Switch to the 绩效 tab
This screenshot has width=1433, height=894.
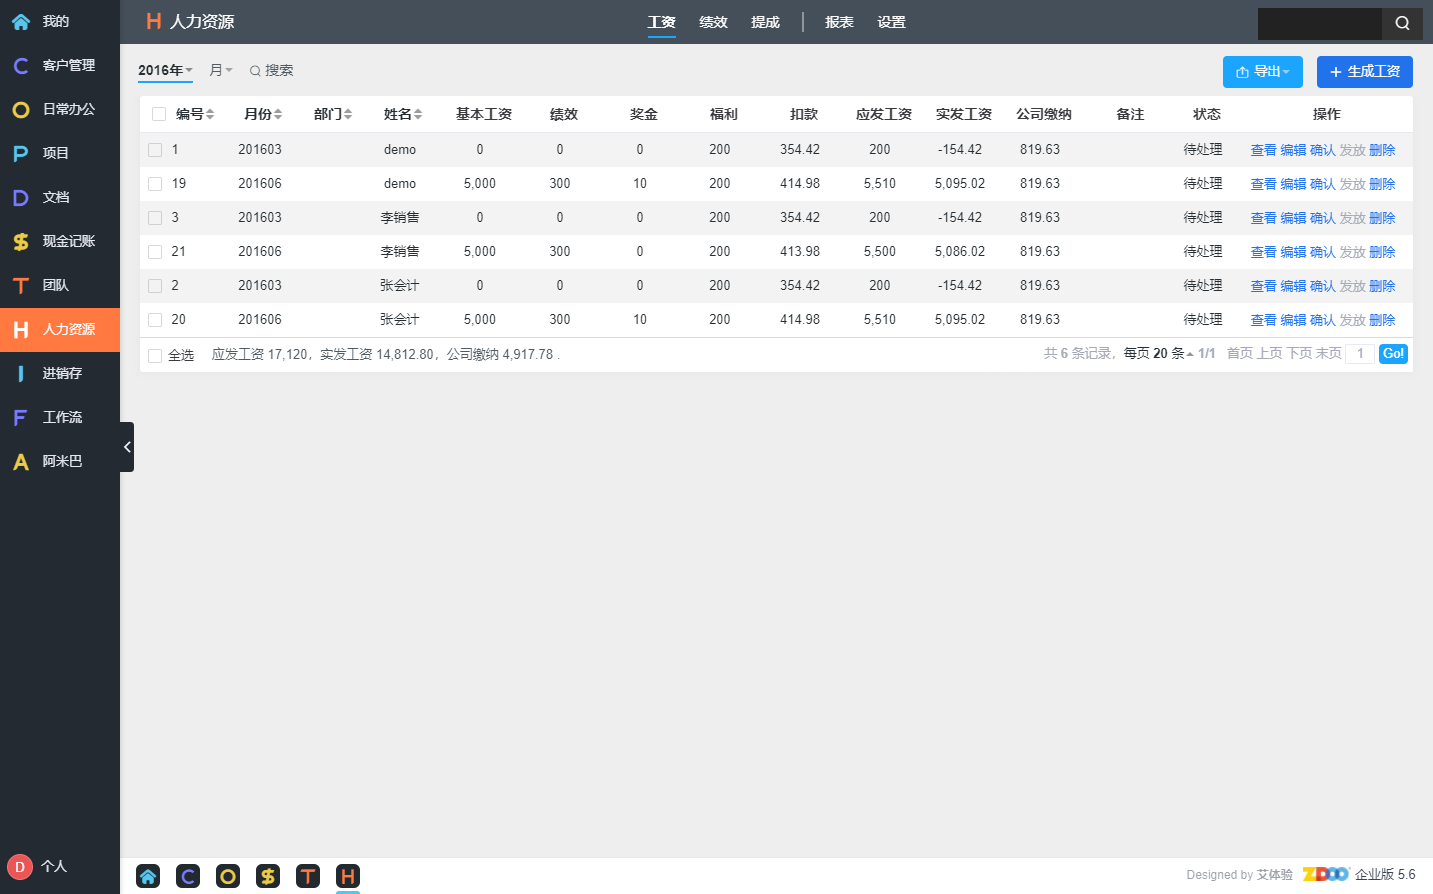pos(713,22)
